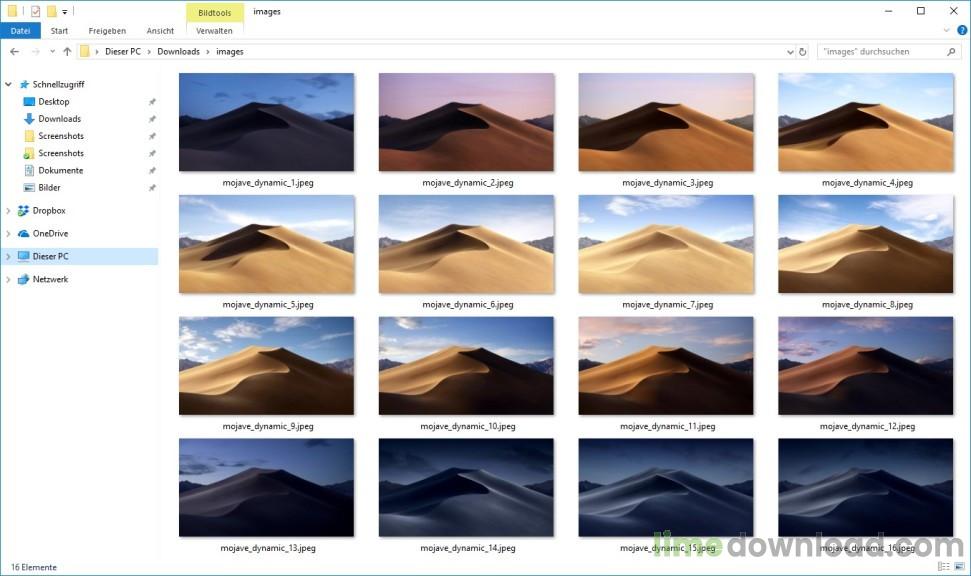Open the blue Help icon

[x=961, y=31]
